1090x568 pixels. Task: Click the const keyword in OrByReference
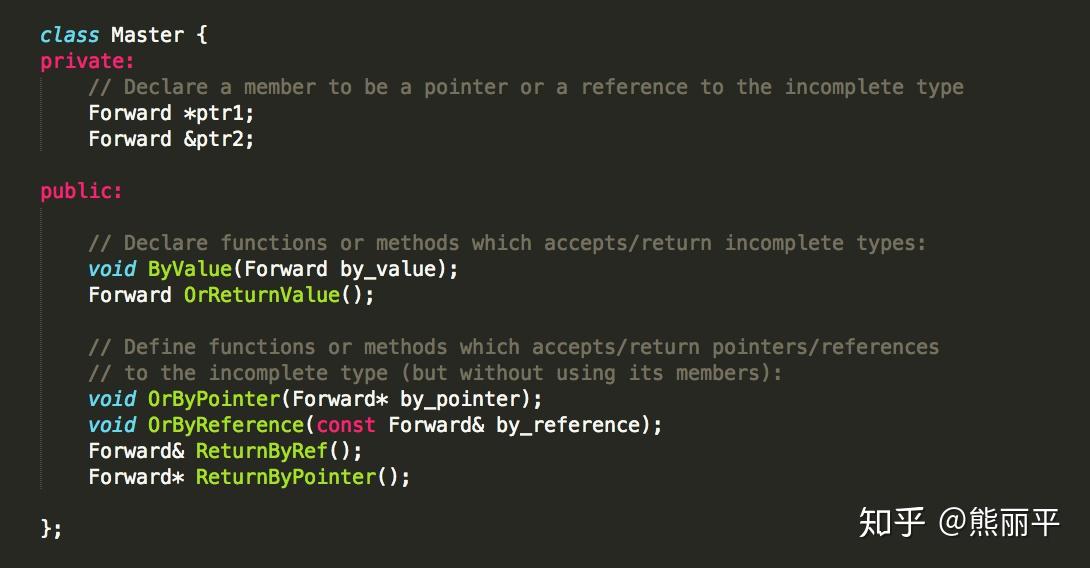click(345, 425)
